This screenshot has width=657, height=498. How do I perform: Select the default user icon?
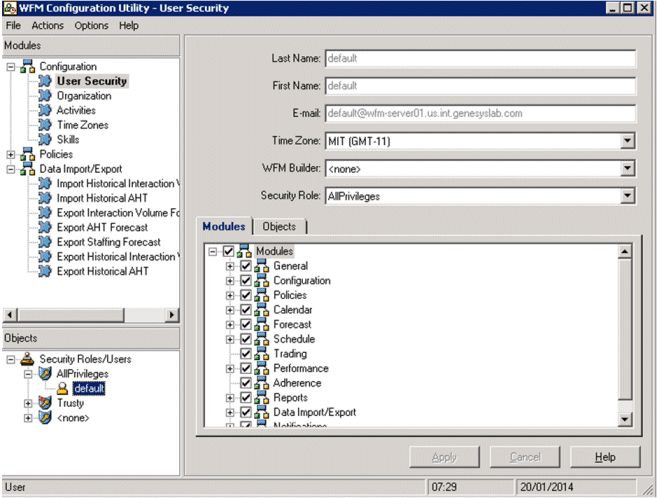(x=62, y=388)
